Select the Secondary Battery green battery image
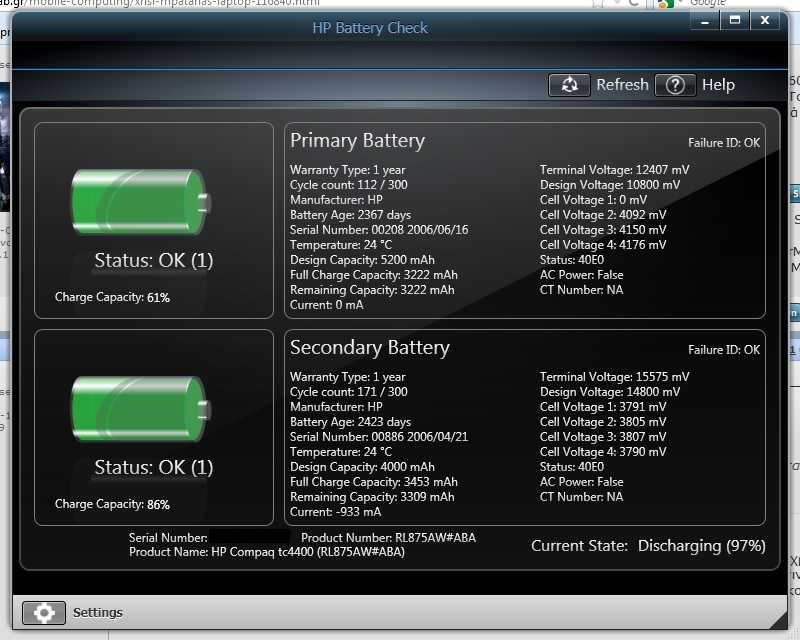This screenshot has height=640, width=800. 141,409
